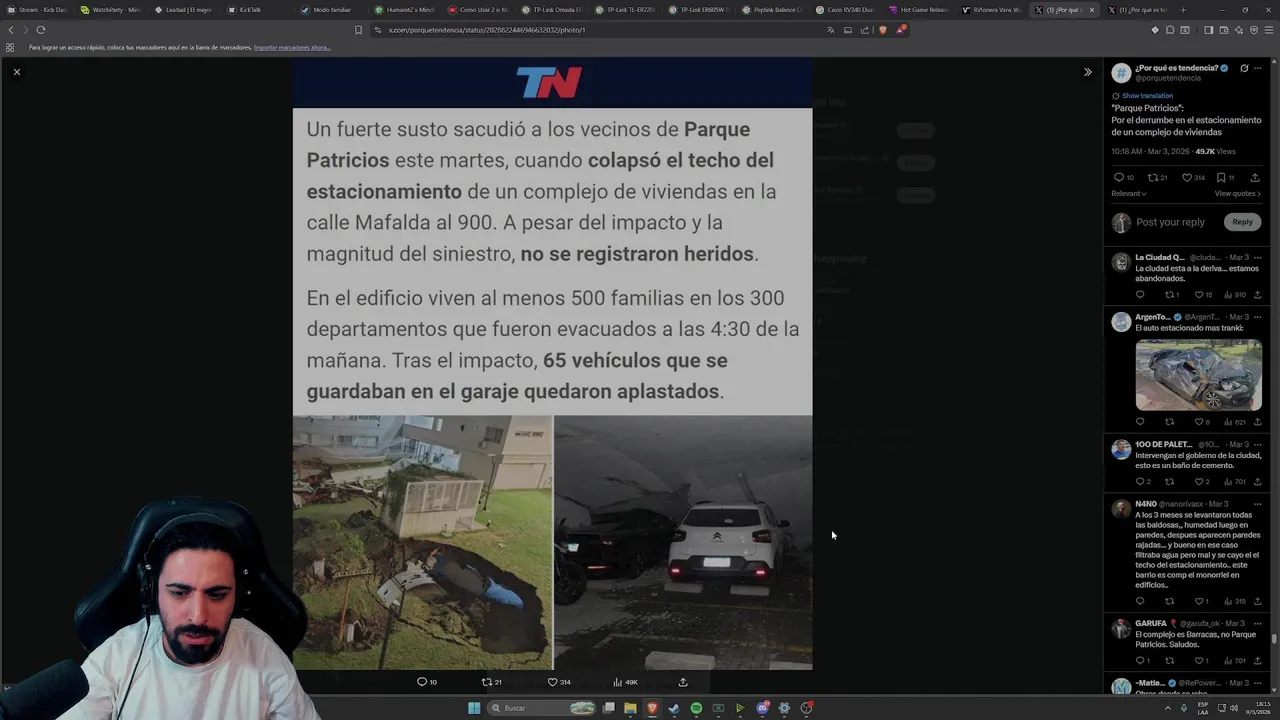Open a new browser tab with plus
The image size is (1280, 720).
point(1183,10)
